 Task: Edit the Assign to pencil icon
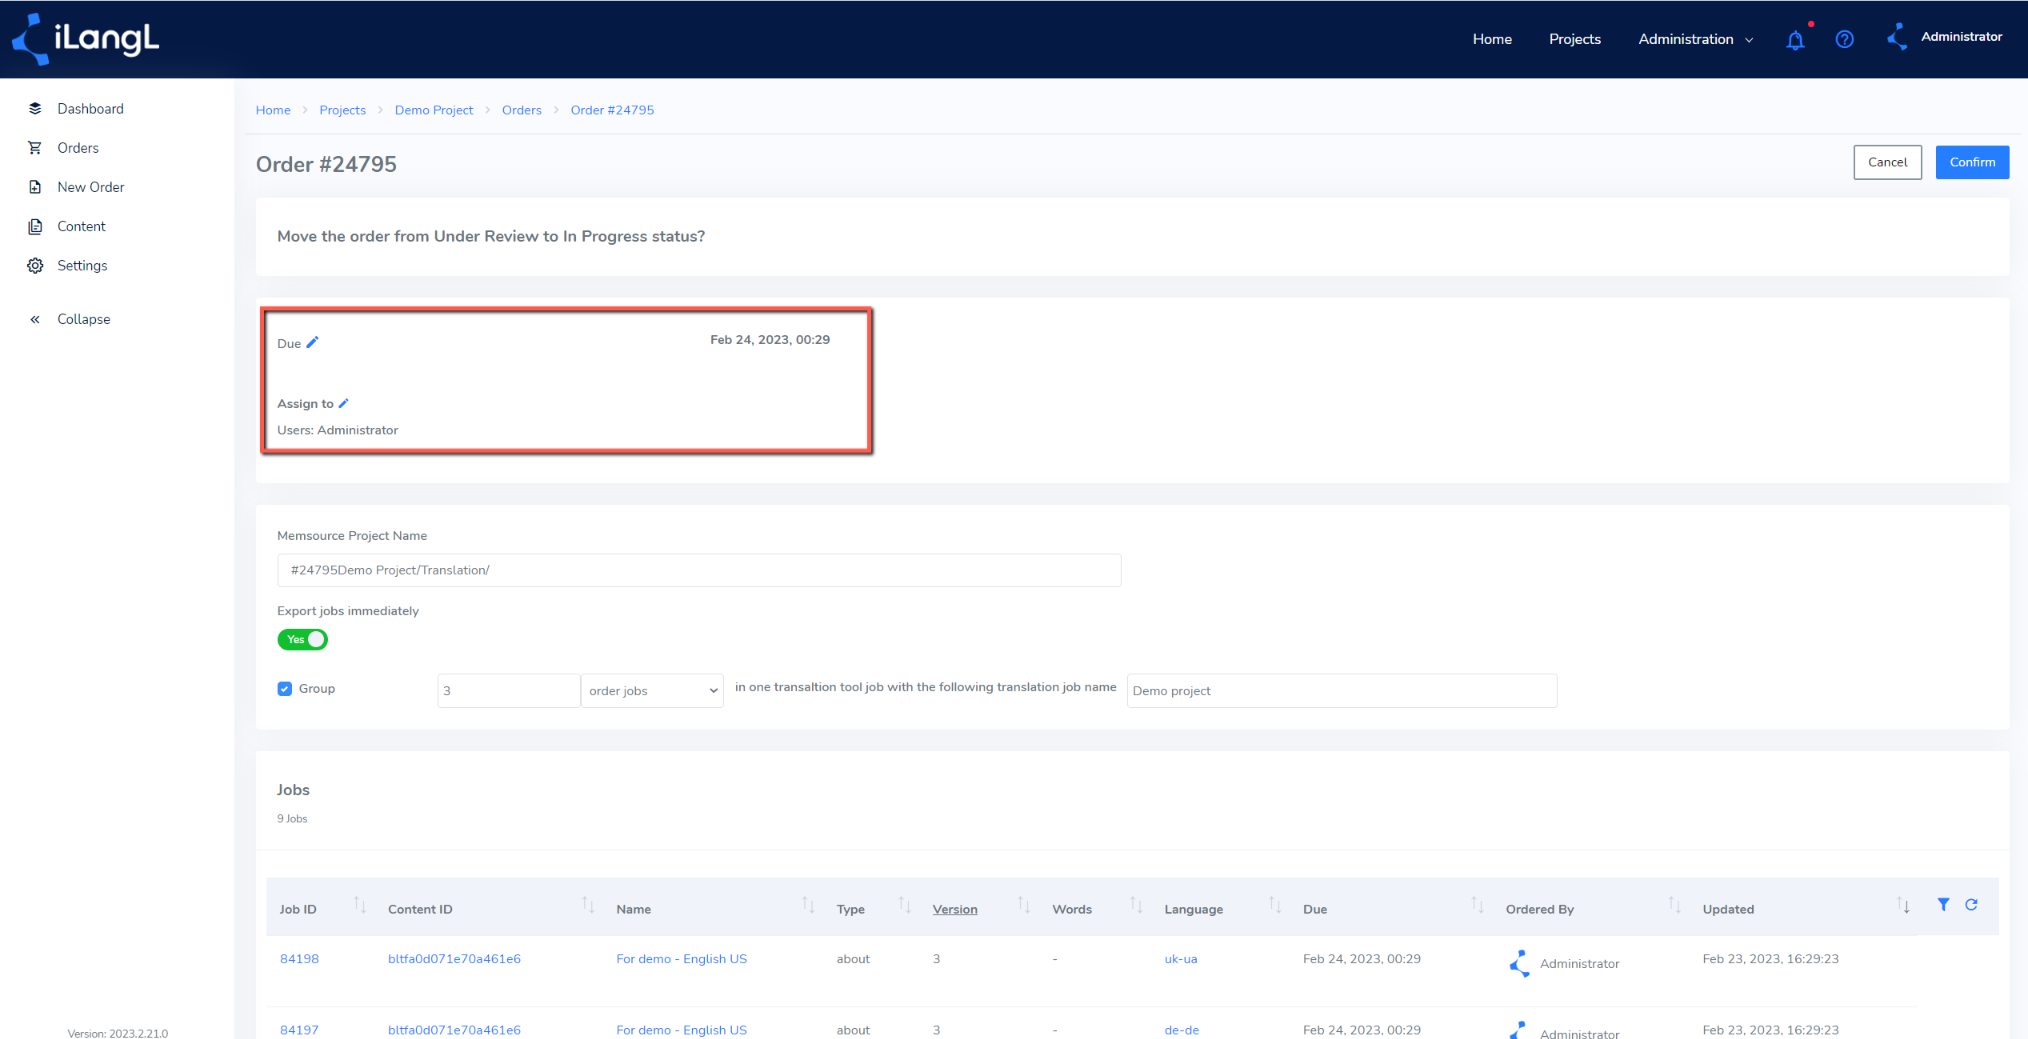click(343, 403)
